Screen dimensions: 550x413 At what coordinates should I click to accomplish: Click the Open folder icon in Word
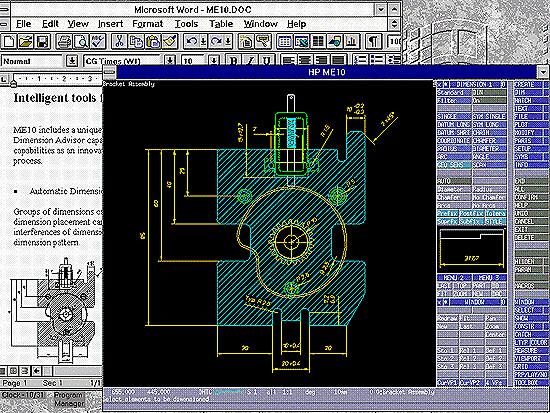[26, 42]
